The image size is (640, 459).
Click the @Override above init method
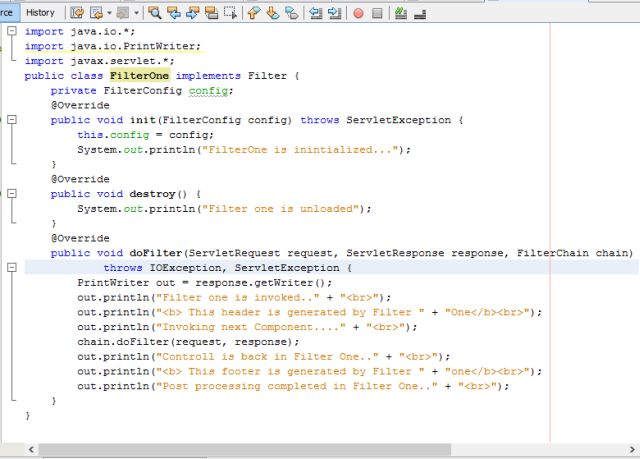(80, 105)
